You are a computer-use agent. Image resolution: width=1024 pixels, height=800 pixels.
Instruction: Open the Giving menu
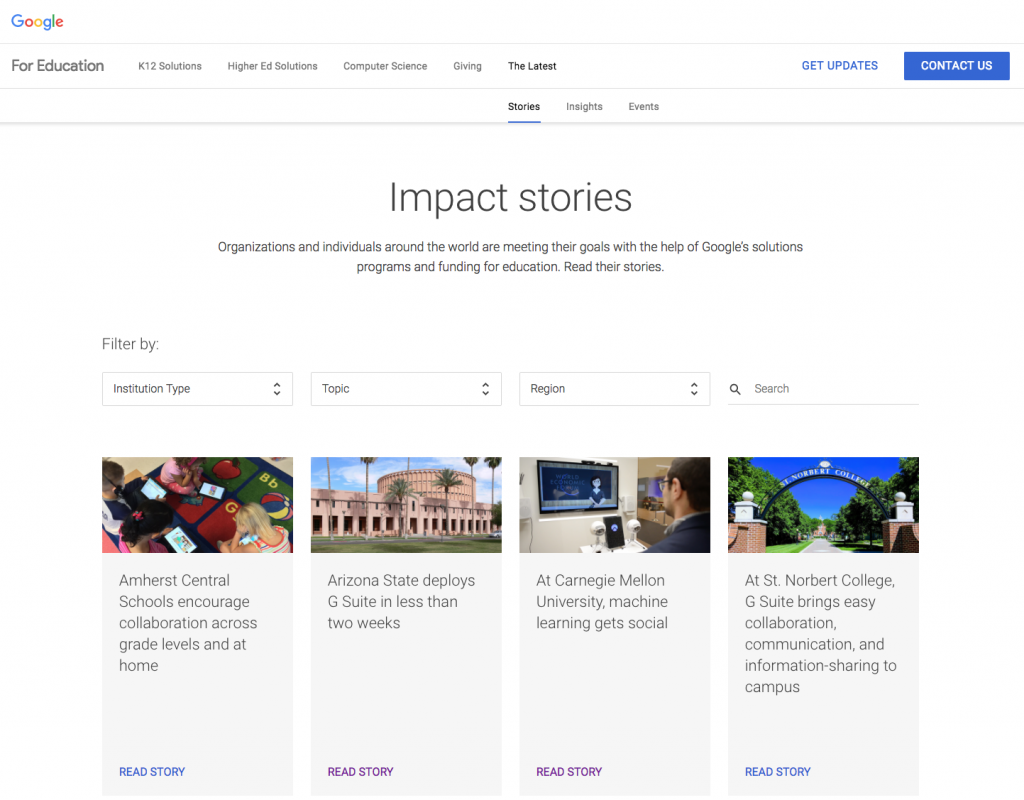click(468, 66)
